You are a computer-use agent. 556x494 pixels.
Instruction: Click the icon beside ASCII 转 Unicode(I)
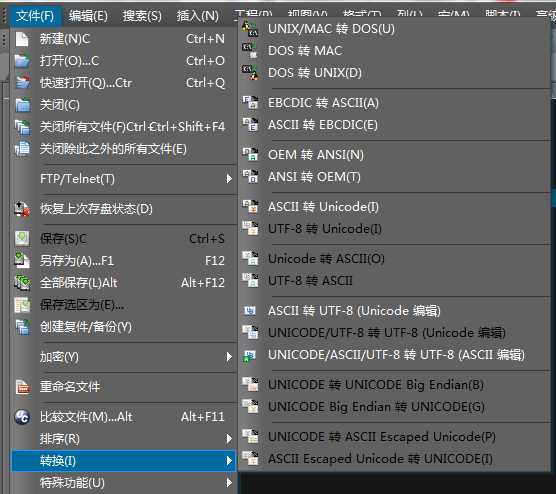tap(250, 207)
